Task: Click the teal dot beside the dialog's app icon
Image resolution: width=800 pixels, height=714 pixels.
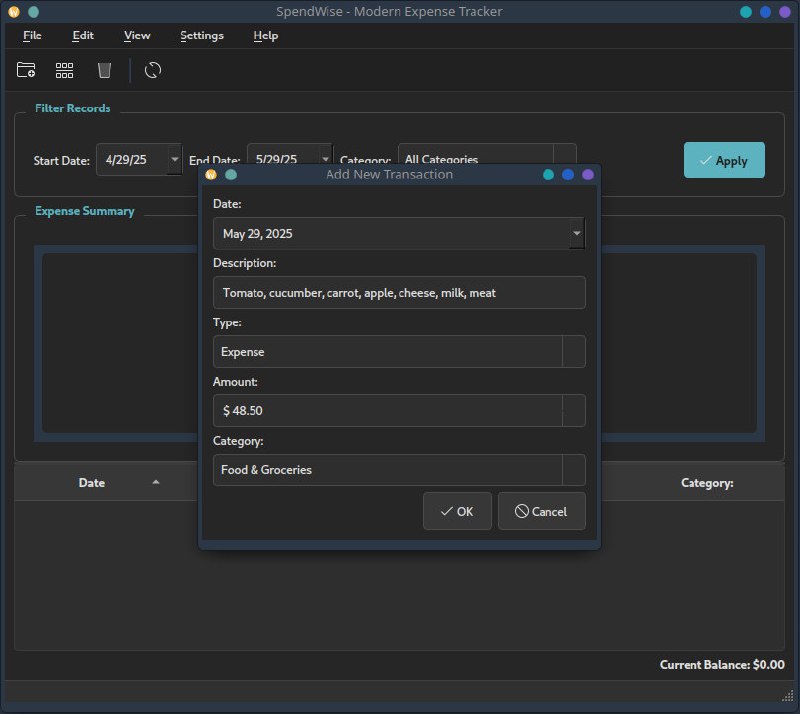Action: coord(231,175)
